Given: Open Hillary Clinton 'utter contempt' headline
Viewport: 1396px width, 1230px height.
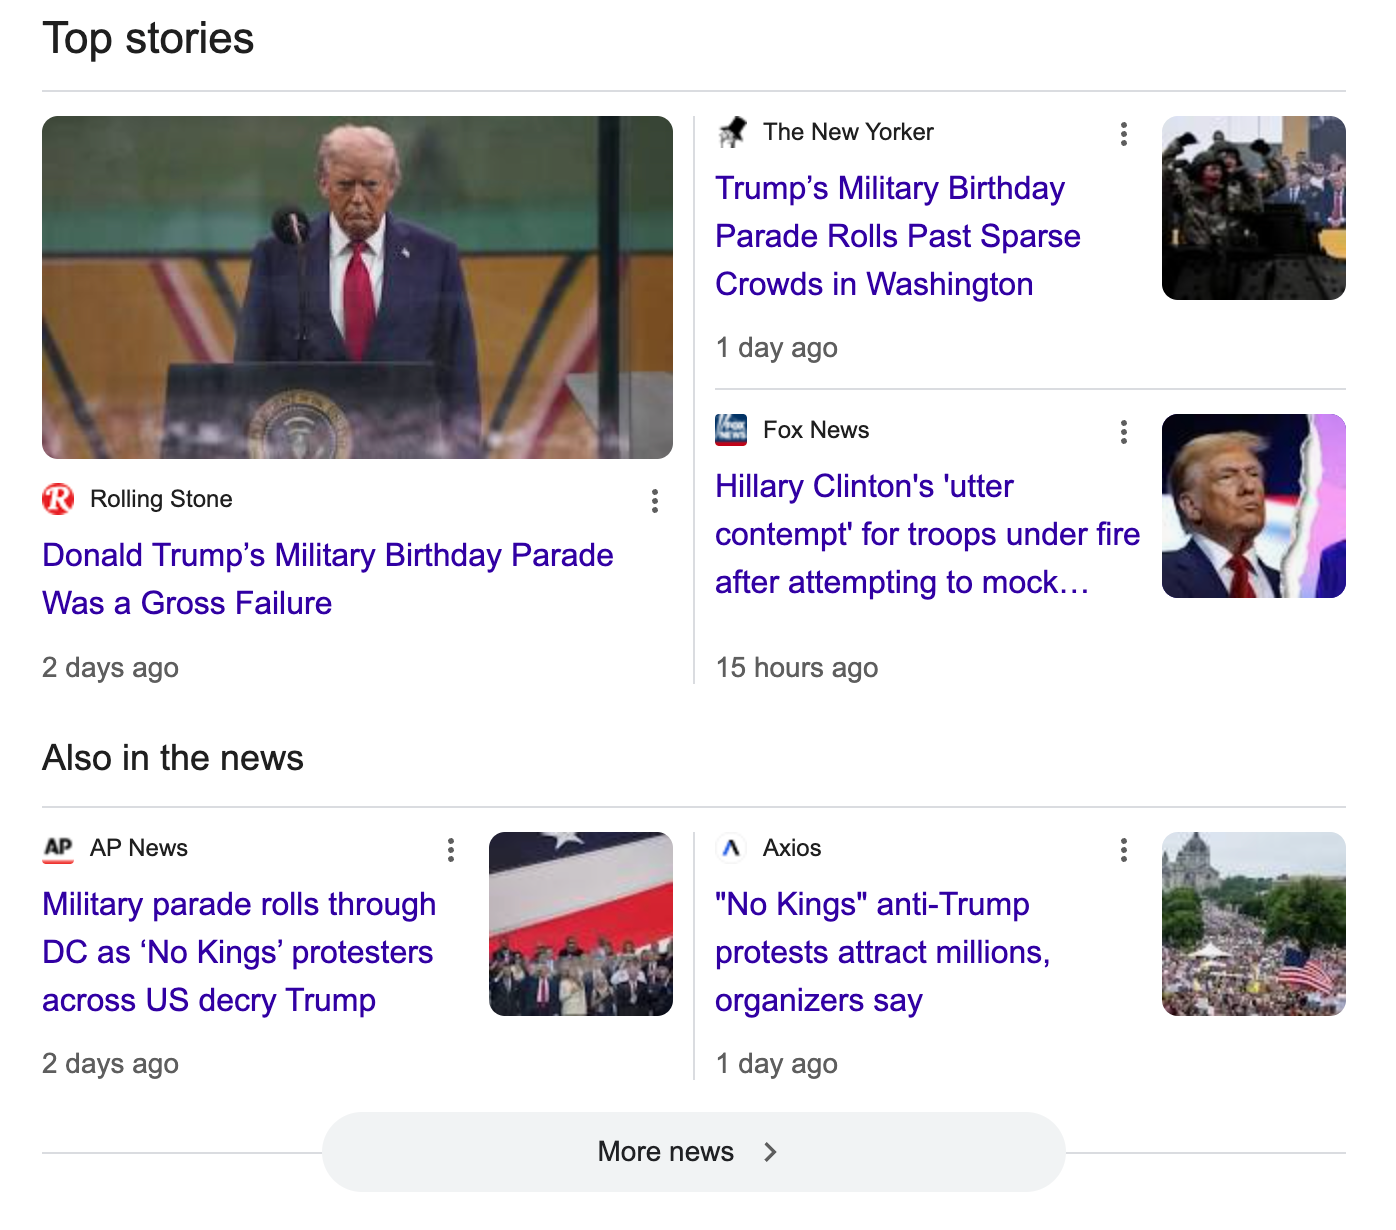Looking at the screenshot, I should click(926, 534).
